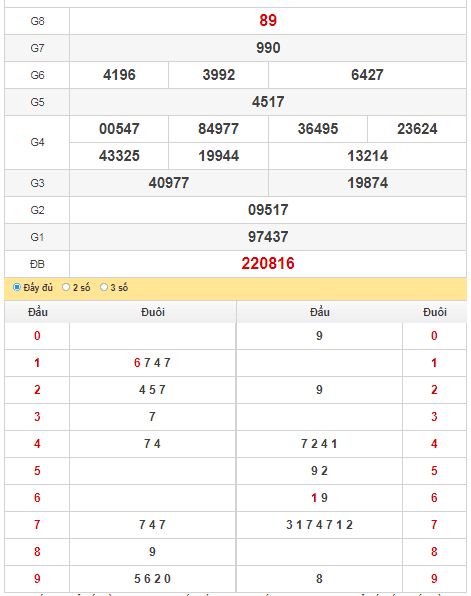Click Đuôi values '7 4 7' for Đầu 7

point(152,525)
